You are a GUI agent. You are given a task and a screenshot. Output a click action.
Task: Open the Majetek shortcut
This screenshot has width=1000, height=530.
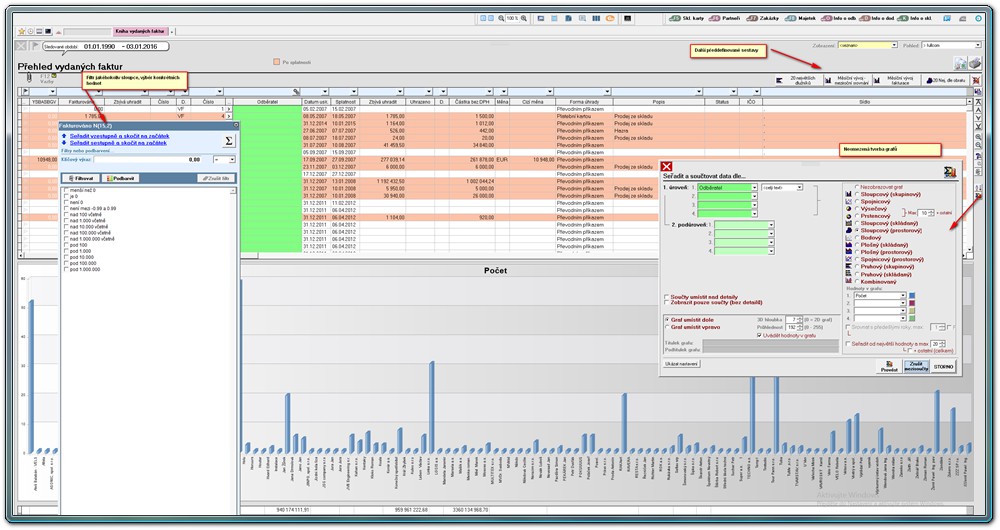click(x=801, y=18)
